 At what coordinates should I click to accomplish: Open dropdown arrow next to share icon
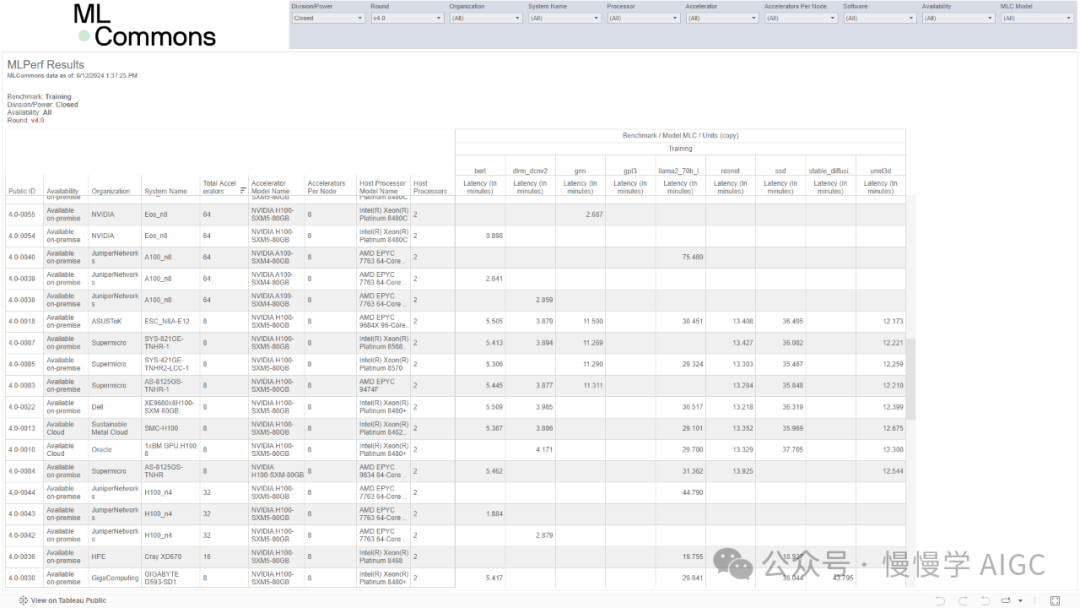point(1020,600)
